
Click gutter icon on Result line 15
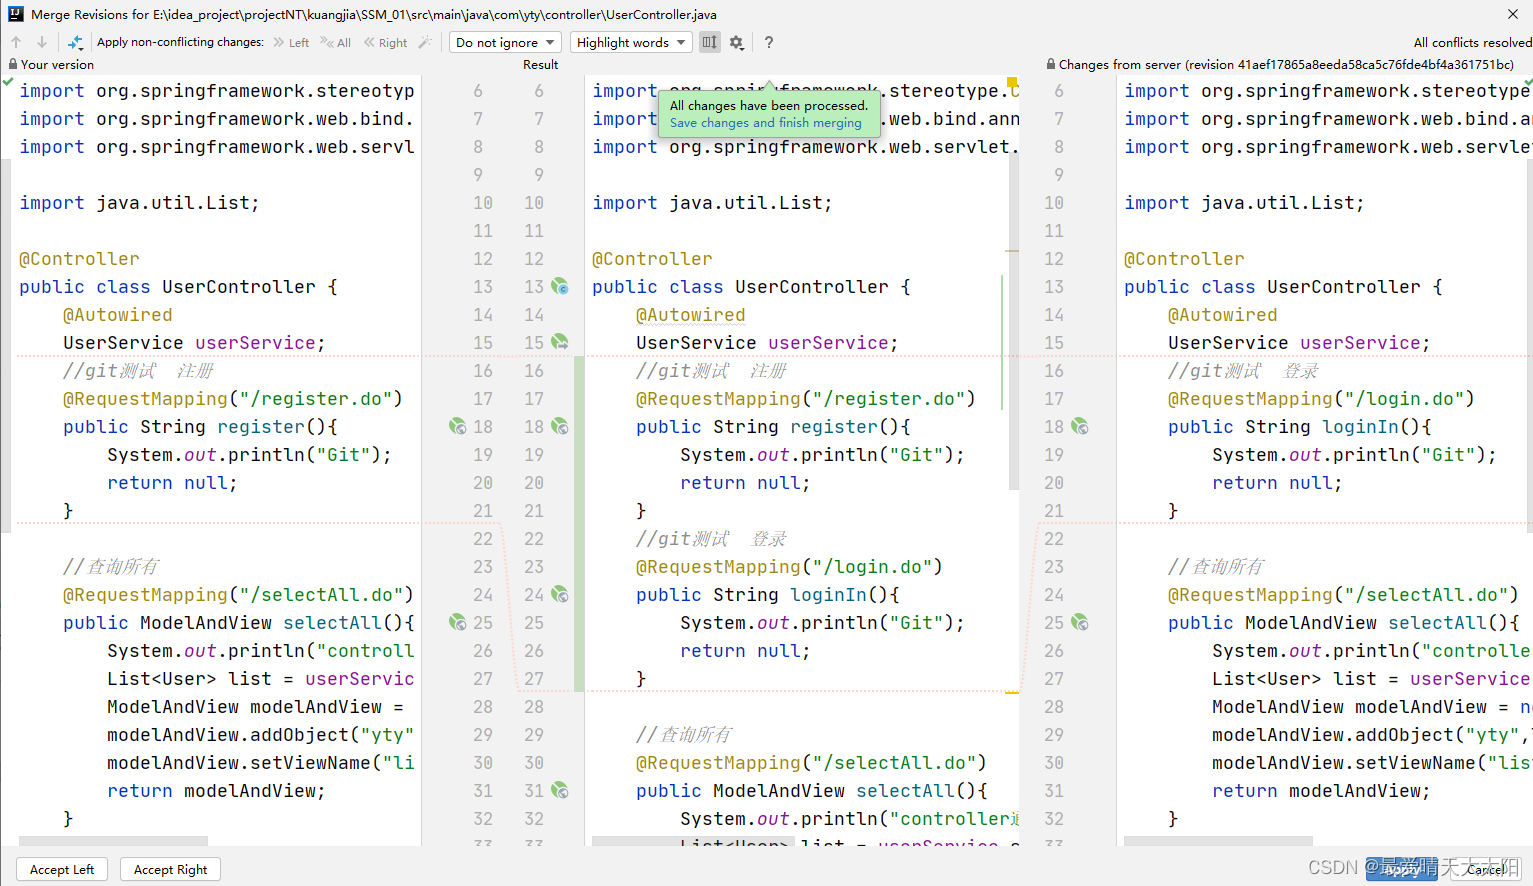click(x=560, y=343)
